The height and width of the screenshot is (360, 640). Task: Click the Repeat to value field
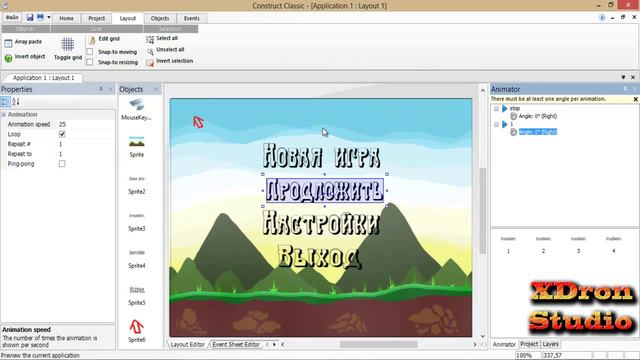(86, 154)
